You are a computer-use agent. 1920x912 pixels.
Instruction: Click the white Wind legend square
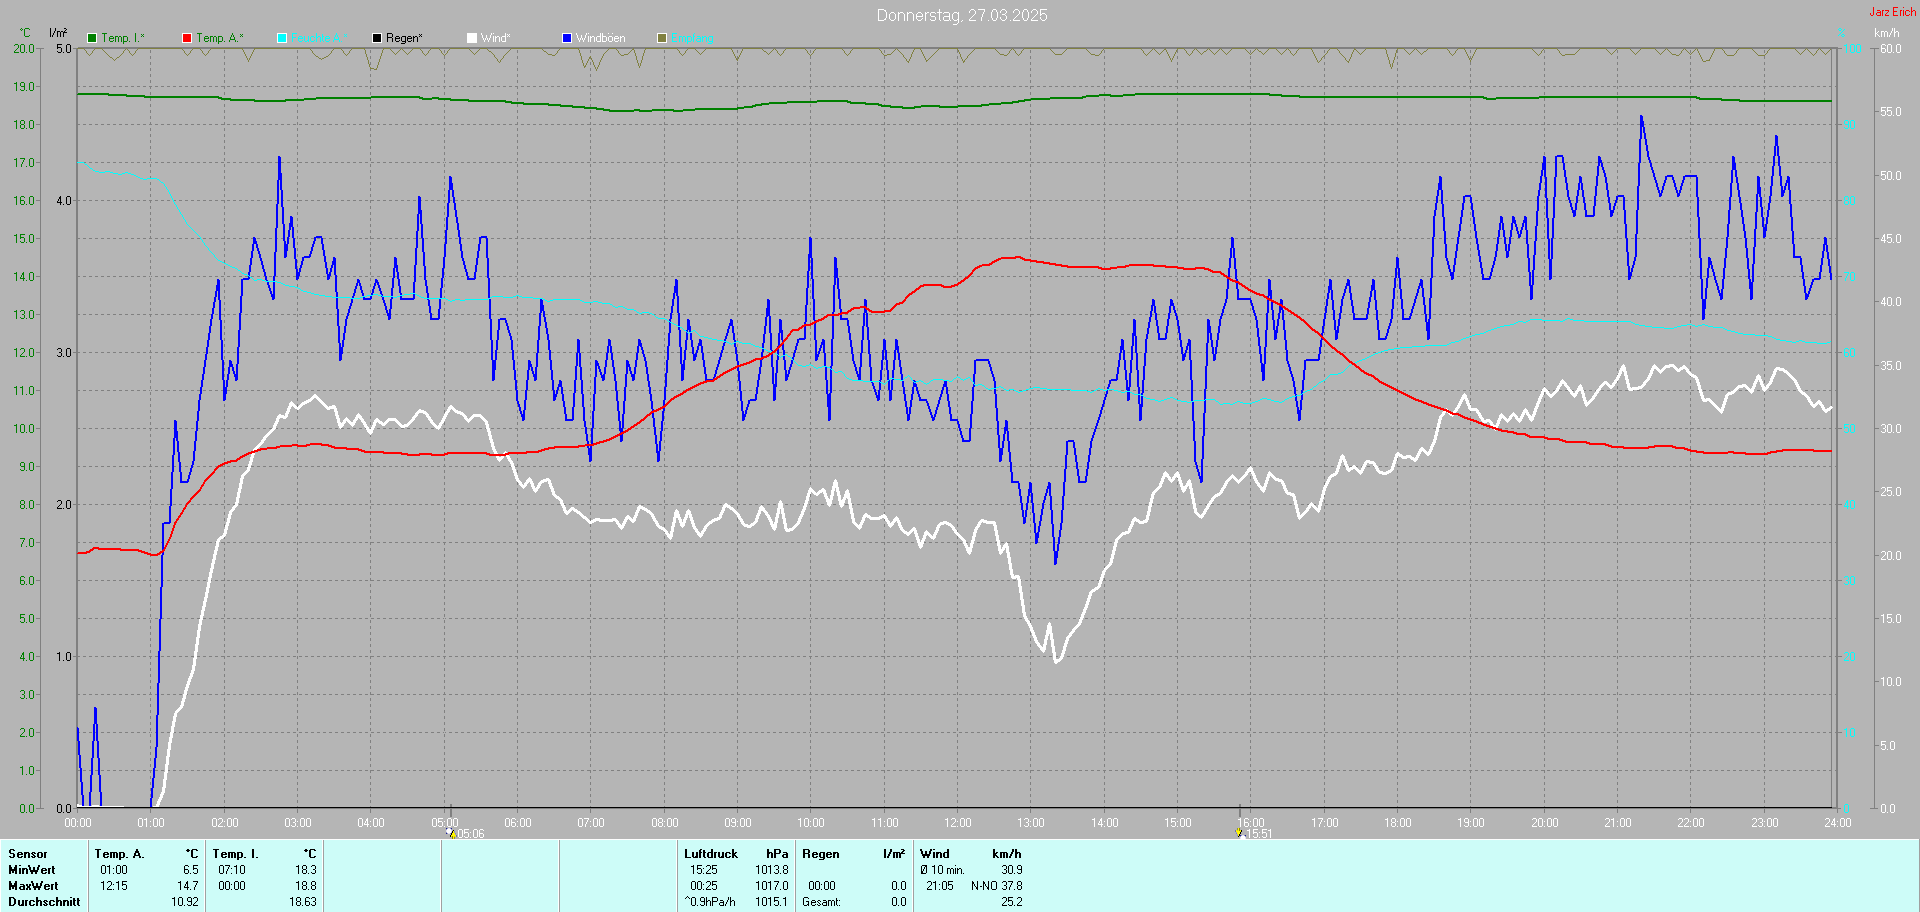tap(472, 38)
